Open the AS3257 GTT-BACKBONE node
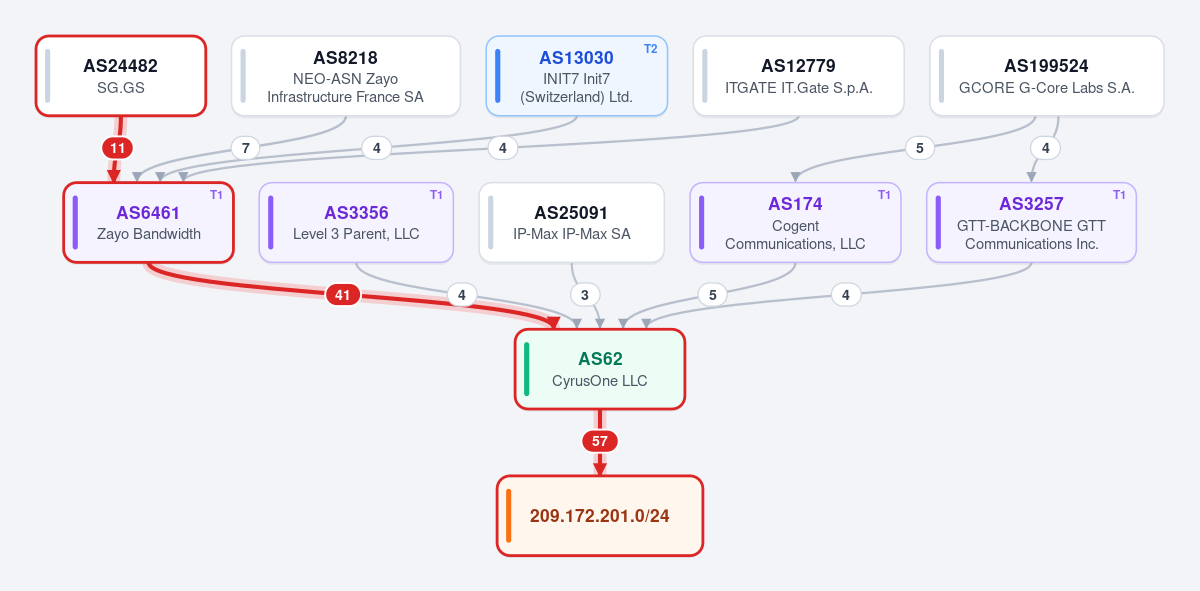Viewport: 1200px width, 591px height. click(x=1032, y=222)
